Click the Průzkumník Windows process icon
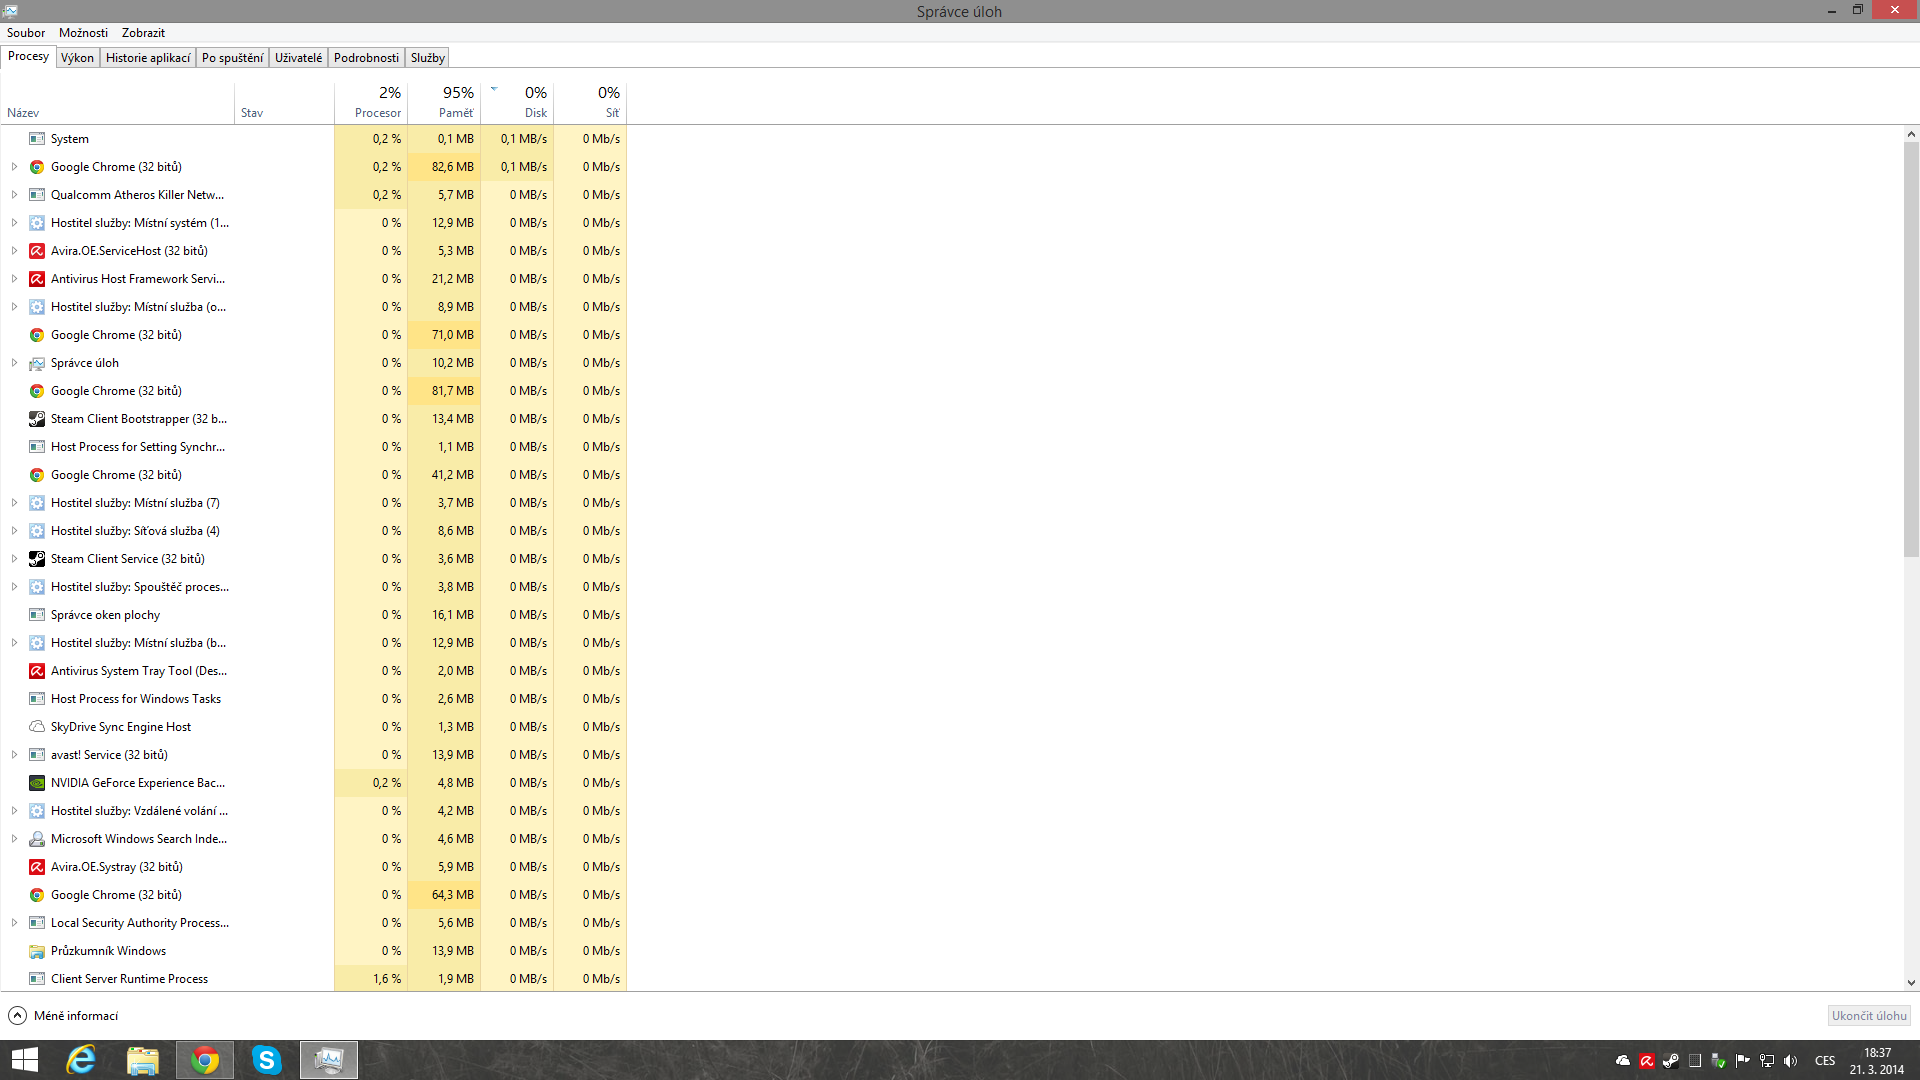The image size is (1920, 1080). coord(37,951)
